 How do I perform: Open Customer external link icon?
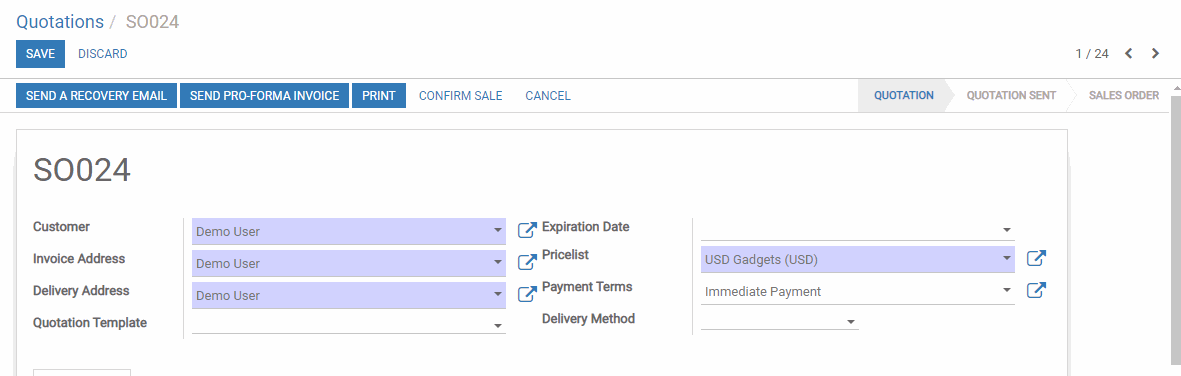tap(527, 230)
